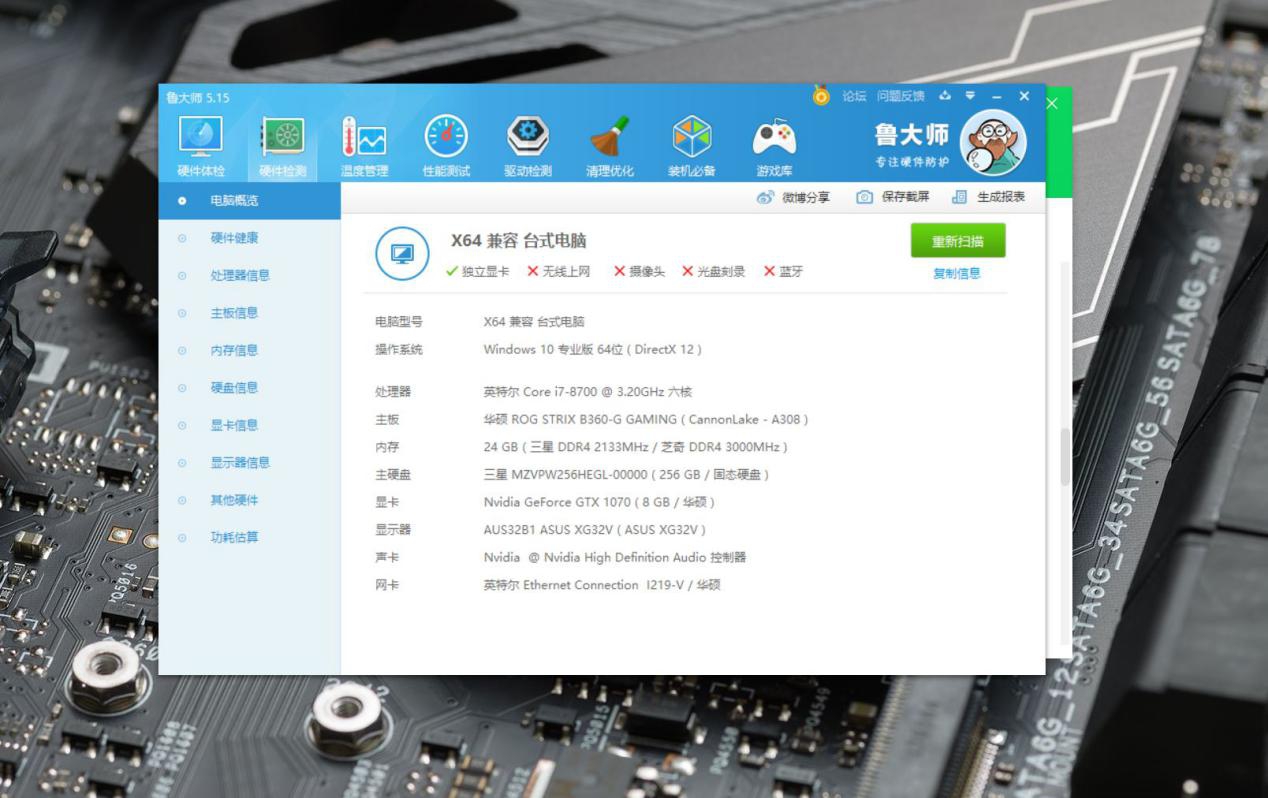Open 问题反馈 feedback link
1268x798 pixels.
pyautogui.click(x=900, y=96)
